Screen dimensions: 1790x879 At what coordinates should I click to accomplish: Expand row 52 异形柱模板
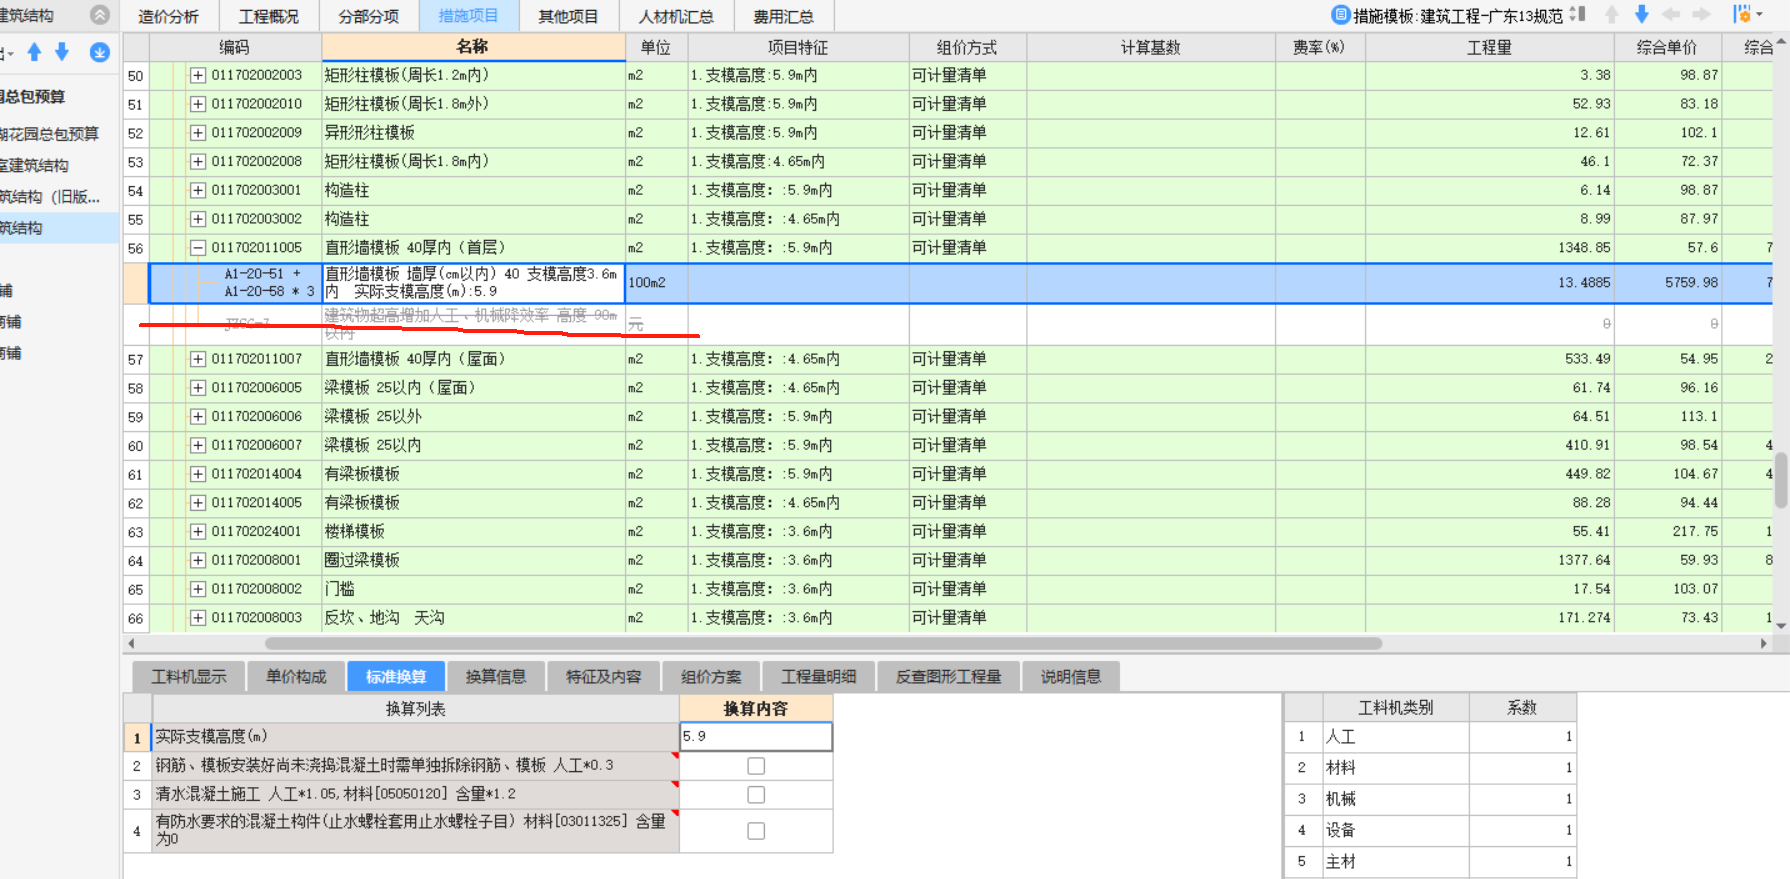198,133
